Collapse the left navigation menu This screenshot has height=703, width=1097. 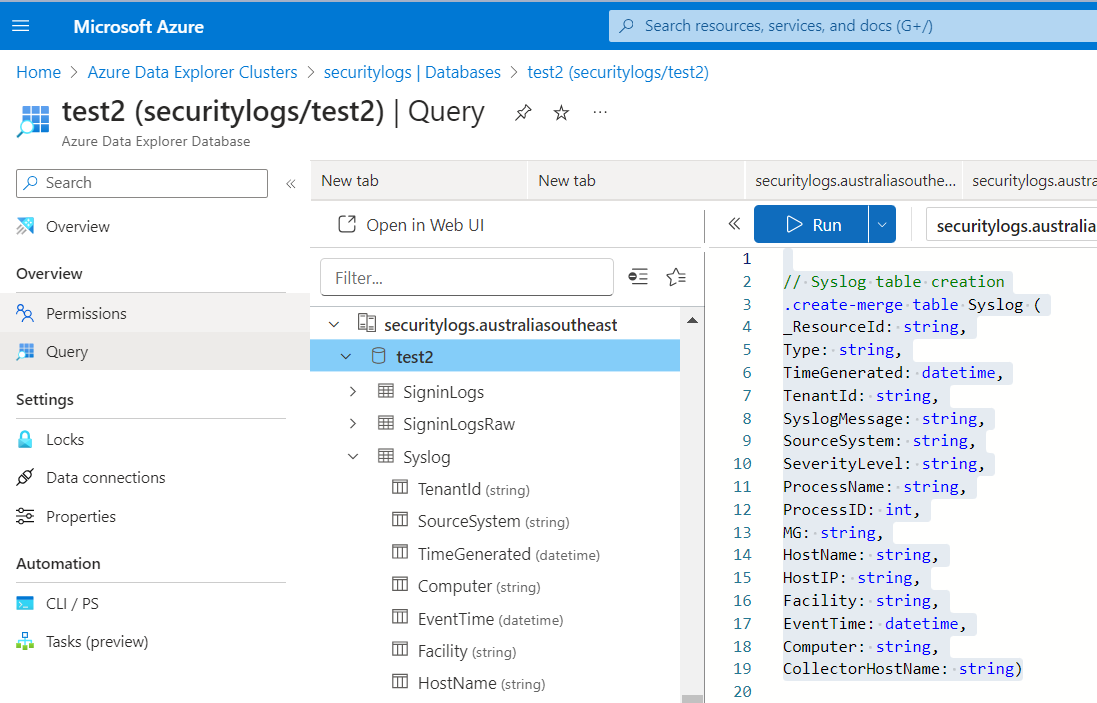[291, 184]
